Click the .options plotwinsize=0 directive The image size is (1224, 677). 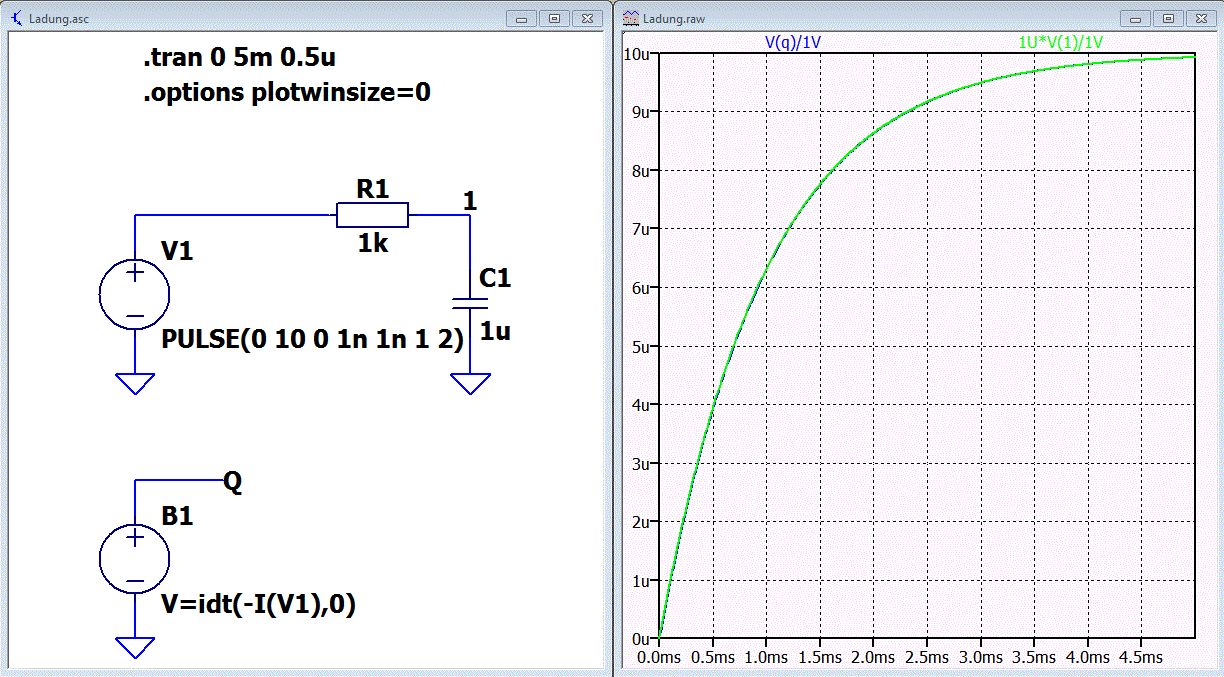click(287, 93)
